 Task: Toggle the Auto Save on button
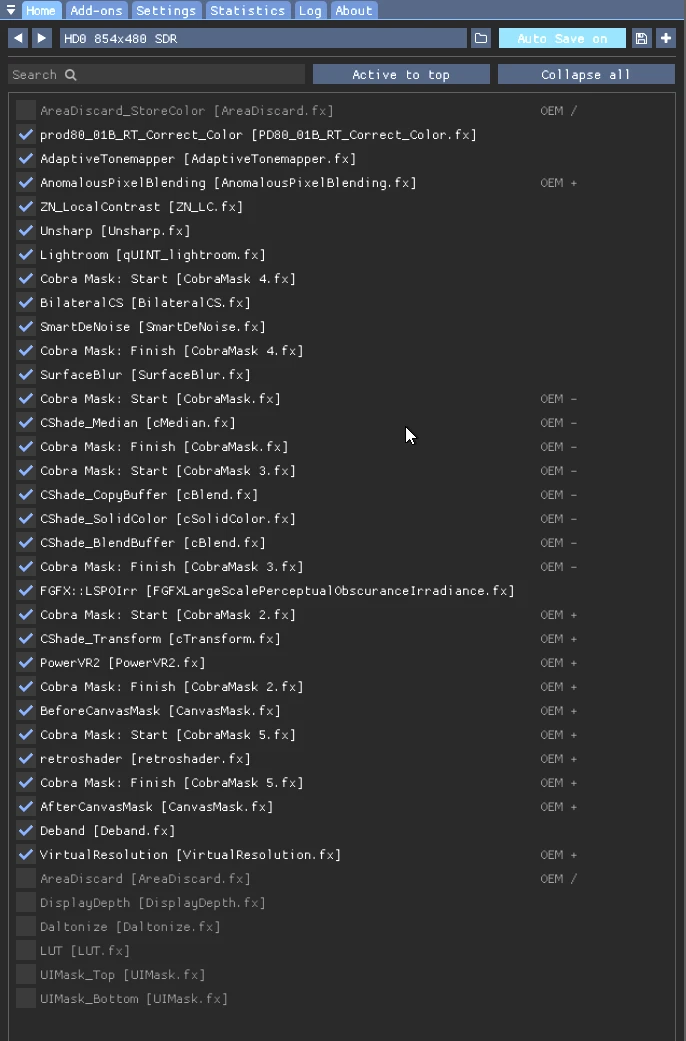coord(562,39)
